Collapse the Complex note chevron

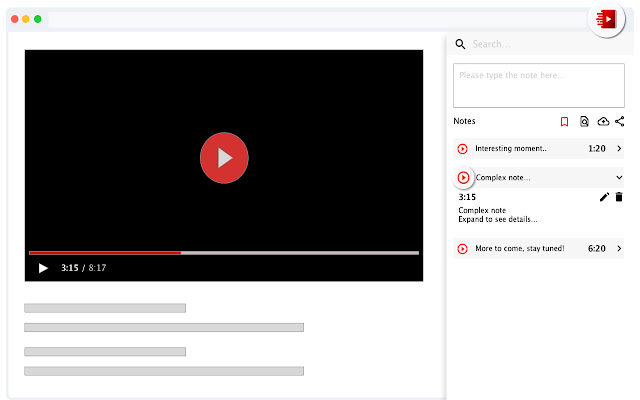click(x=619, y=178)
